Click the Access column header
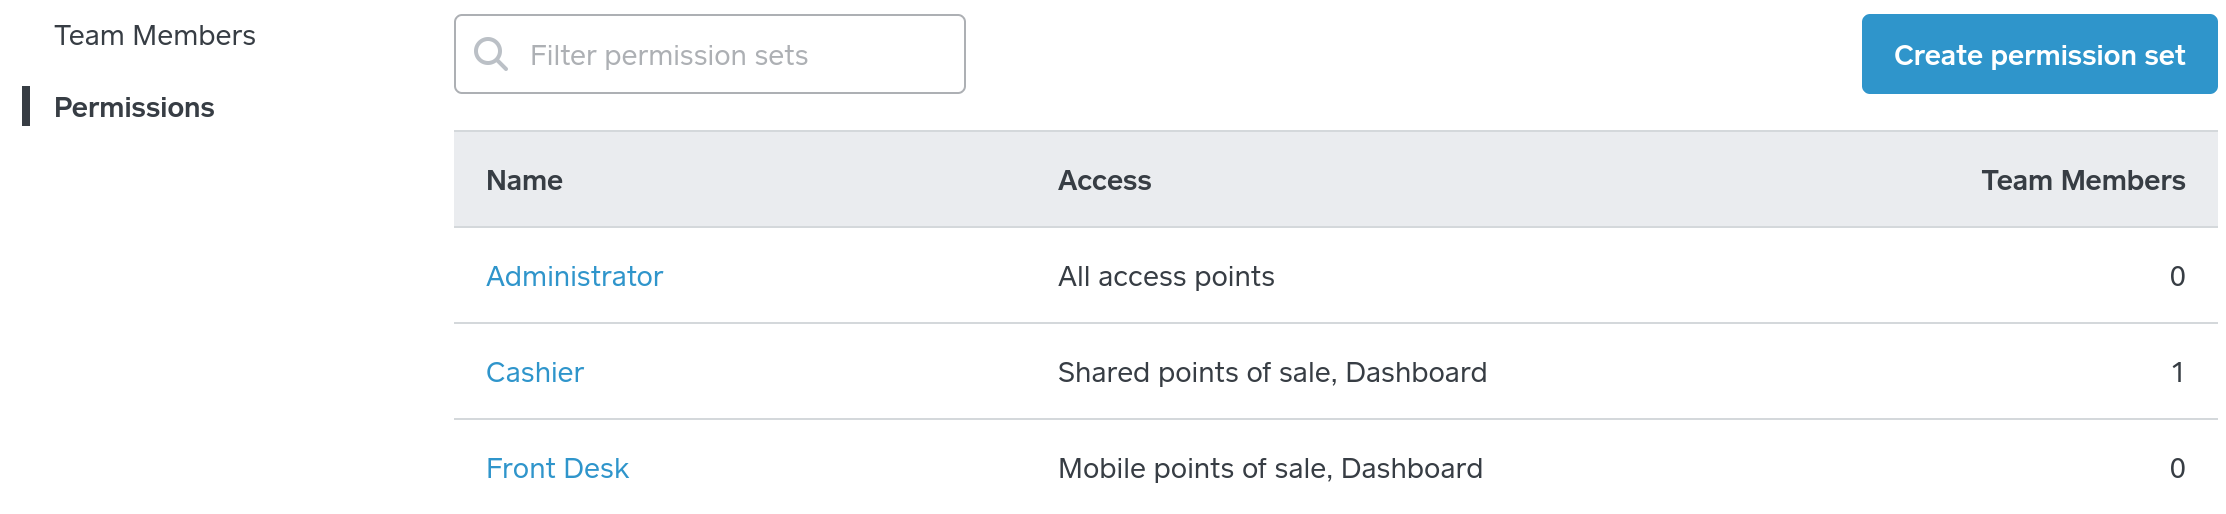This screenshot has width=2226, height=514. (1104, 181)
